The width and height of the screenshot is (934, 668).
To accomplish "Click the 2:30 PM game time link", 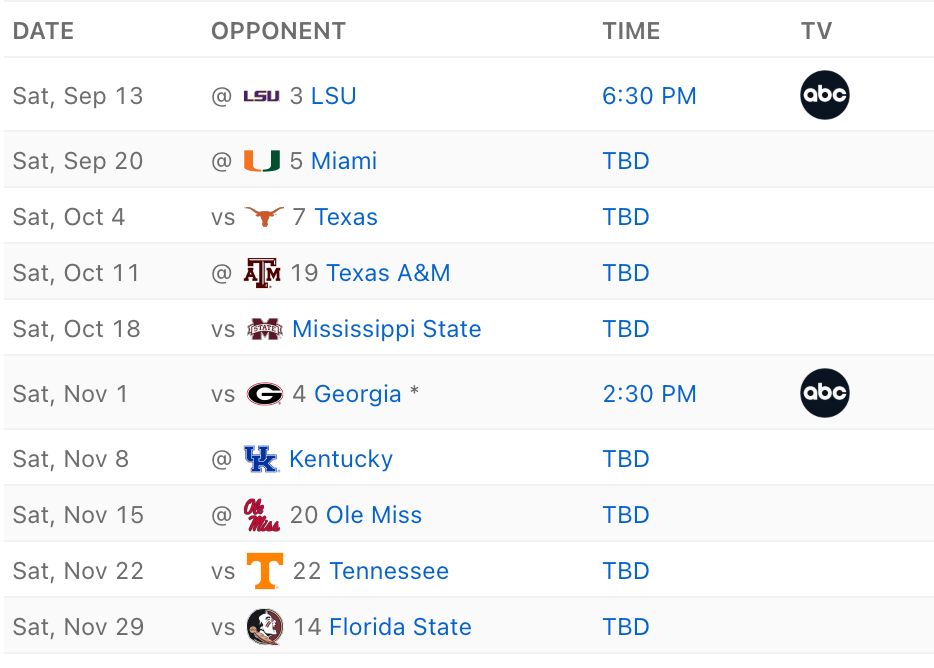I will [x=649, y=394].
